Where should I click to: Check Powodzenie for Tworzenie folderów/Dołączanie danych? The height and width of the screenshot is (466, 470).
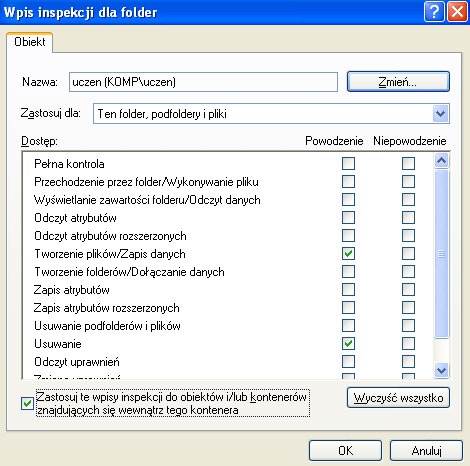pos(348,272)
